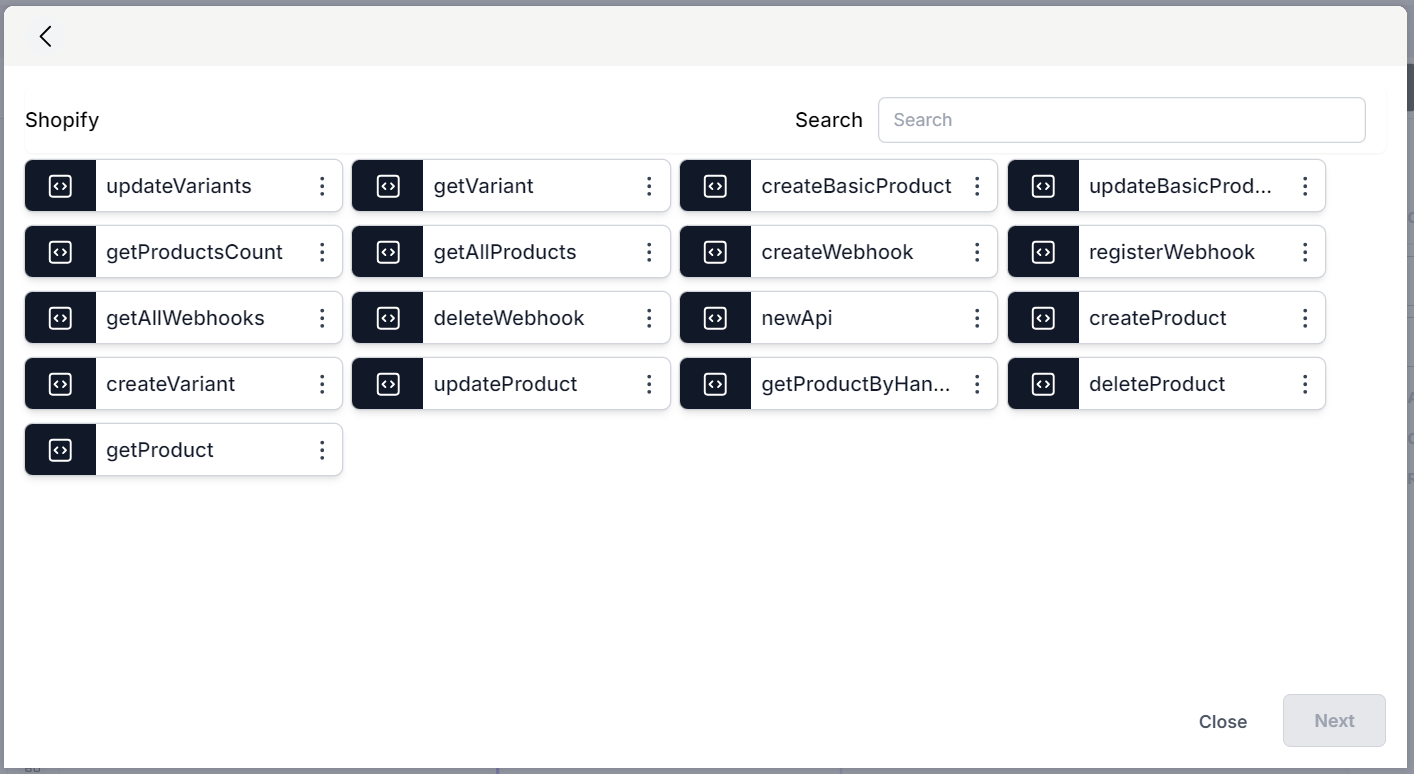Viewport: 1414px width, 774px height.
Task: Show options menu for updateProduct
Action: [649, 384]
